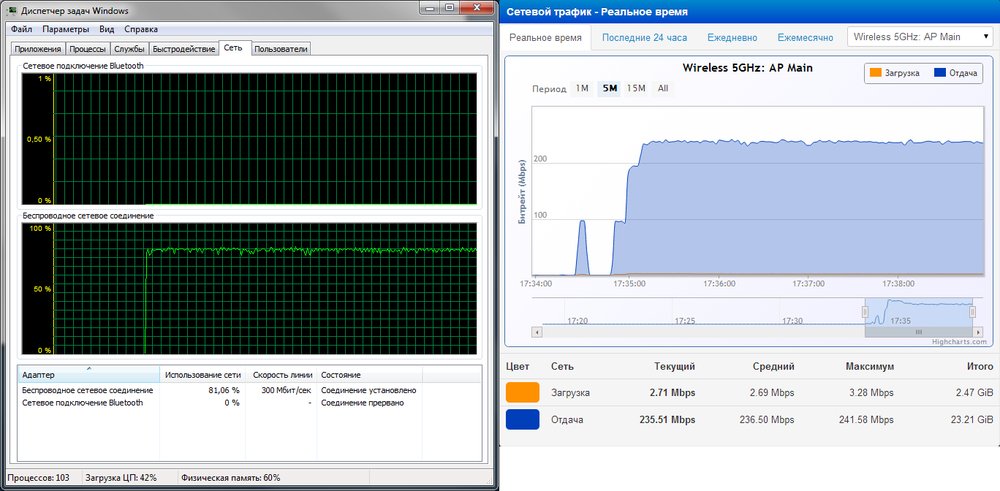Select the Сеть tab

[234, 48]
